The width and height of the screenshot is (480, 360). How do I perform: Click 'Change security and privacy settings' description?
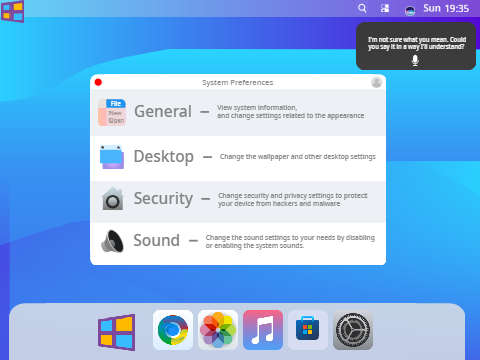tap(293, 199)
